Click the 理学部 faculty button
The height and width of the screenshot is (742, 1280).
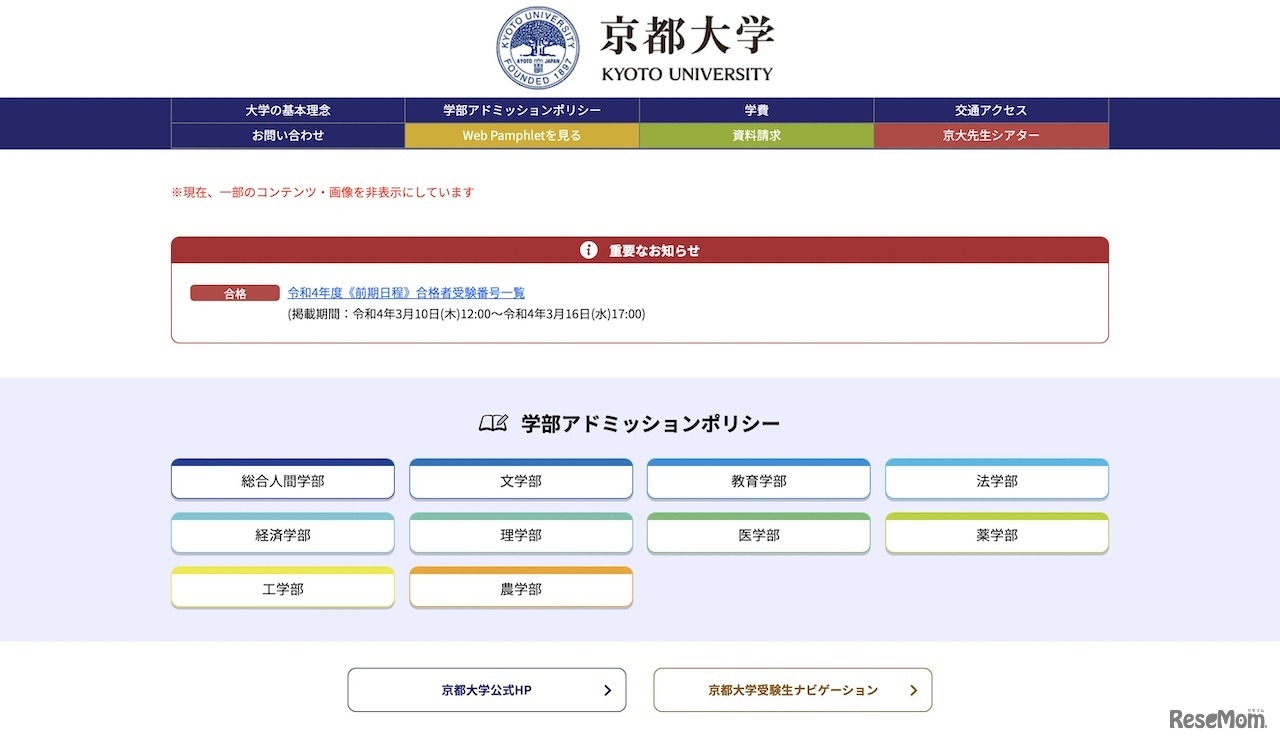coord(521,533)
